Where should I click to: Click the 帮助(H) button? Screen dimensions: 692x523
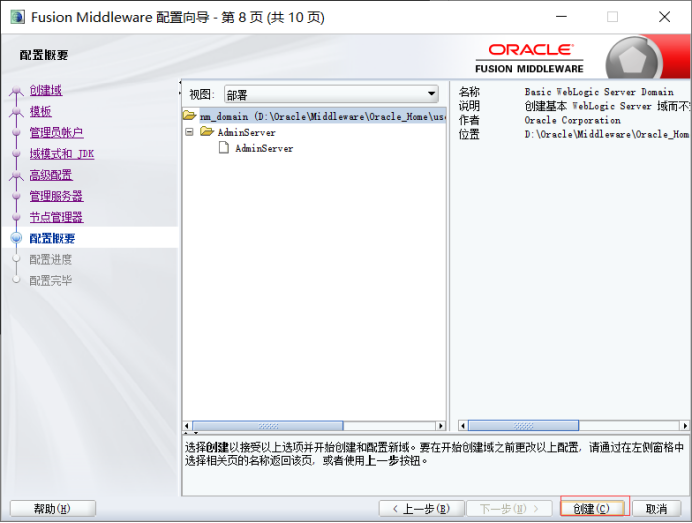52,508
